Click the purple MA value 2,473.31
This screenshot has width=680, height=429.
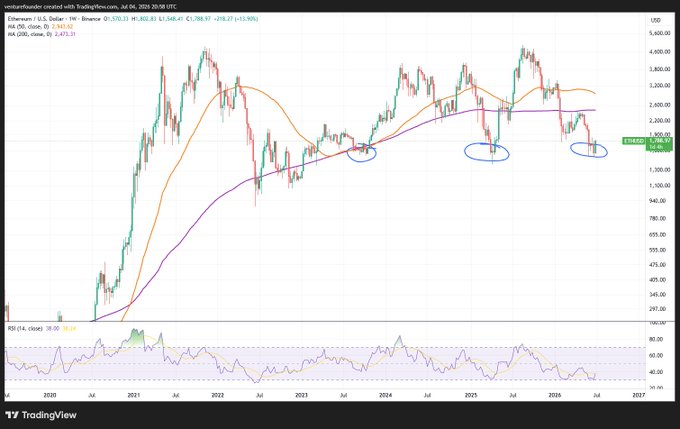65,34
